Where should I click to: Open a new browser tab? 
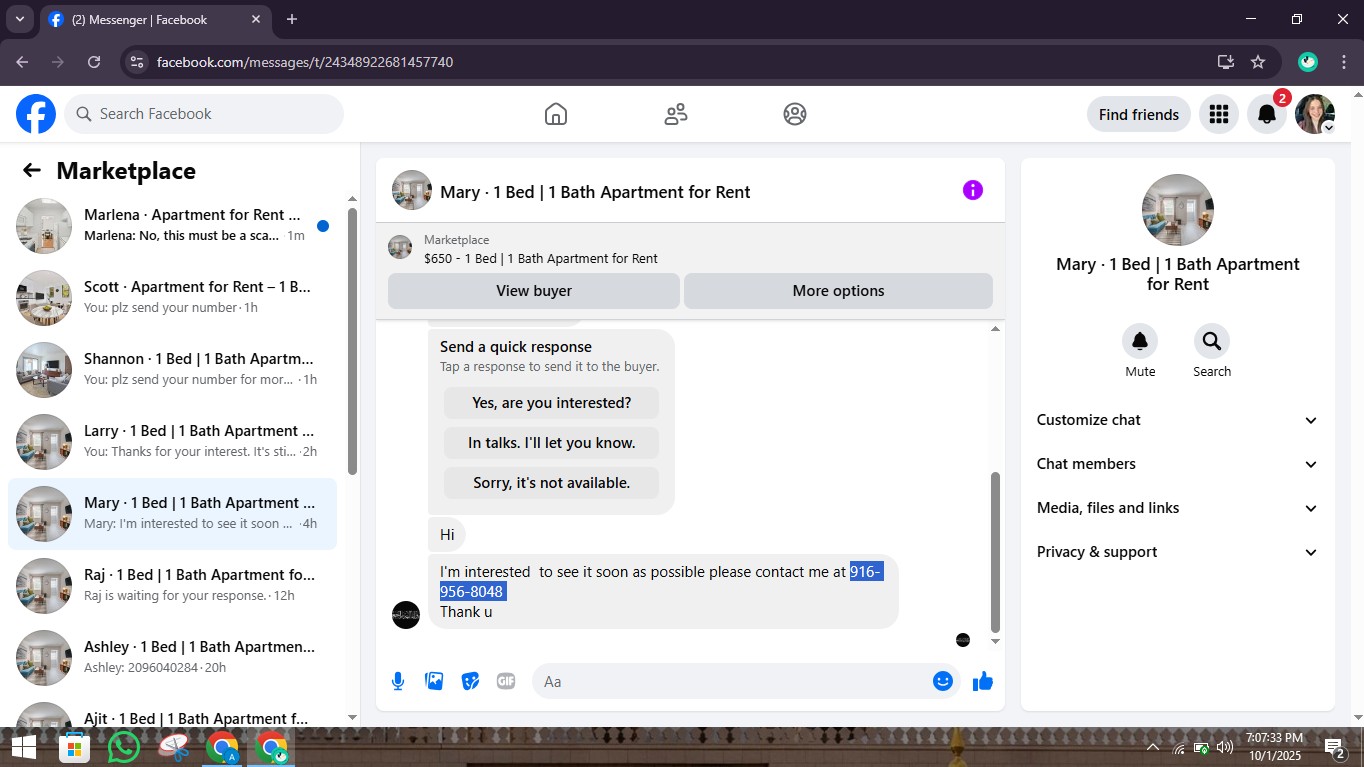(x=292, y=19)
